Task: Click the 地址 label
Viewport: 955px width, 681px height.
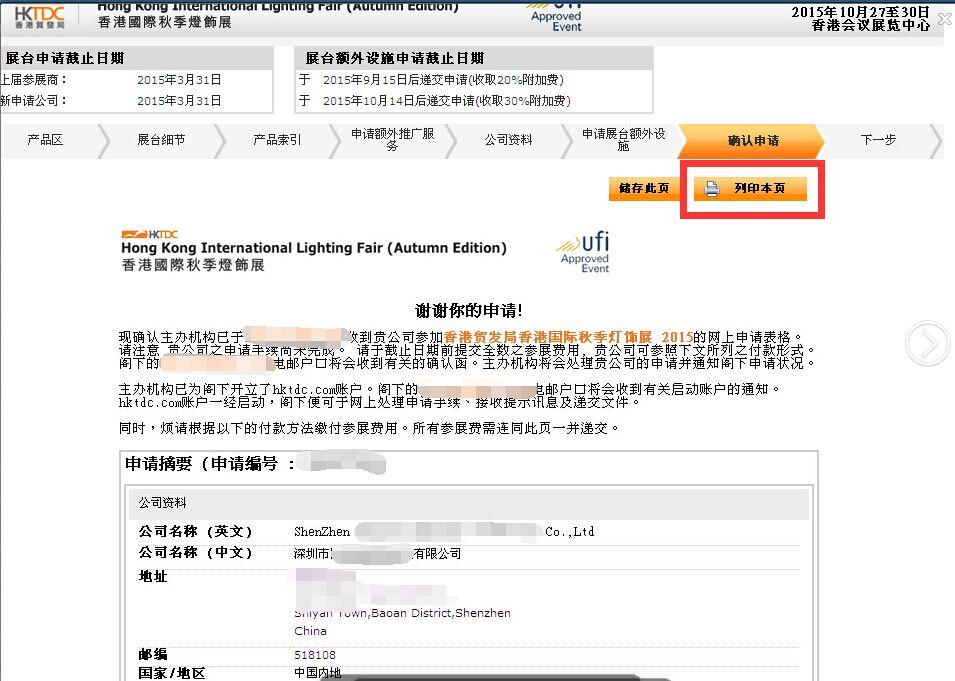Action: (x=153, y=576)
